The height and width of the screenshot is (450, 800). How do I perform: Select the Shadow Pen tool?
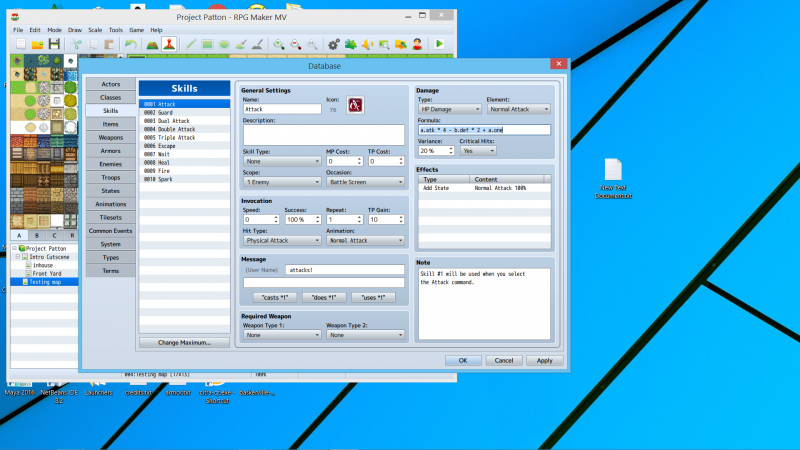click(x=257, y=44)
